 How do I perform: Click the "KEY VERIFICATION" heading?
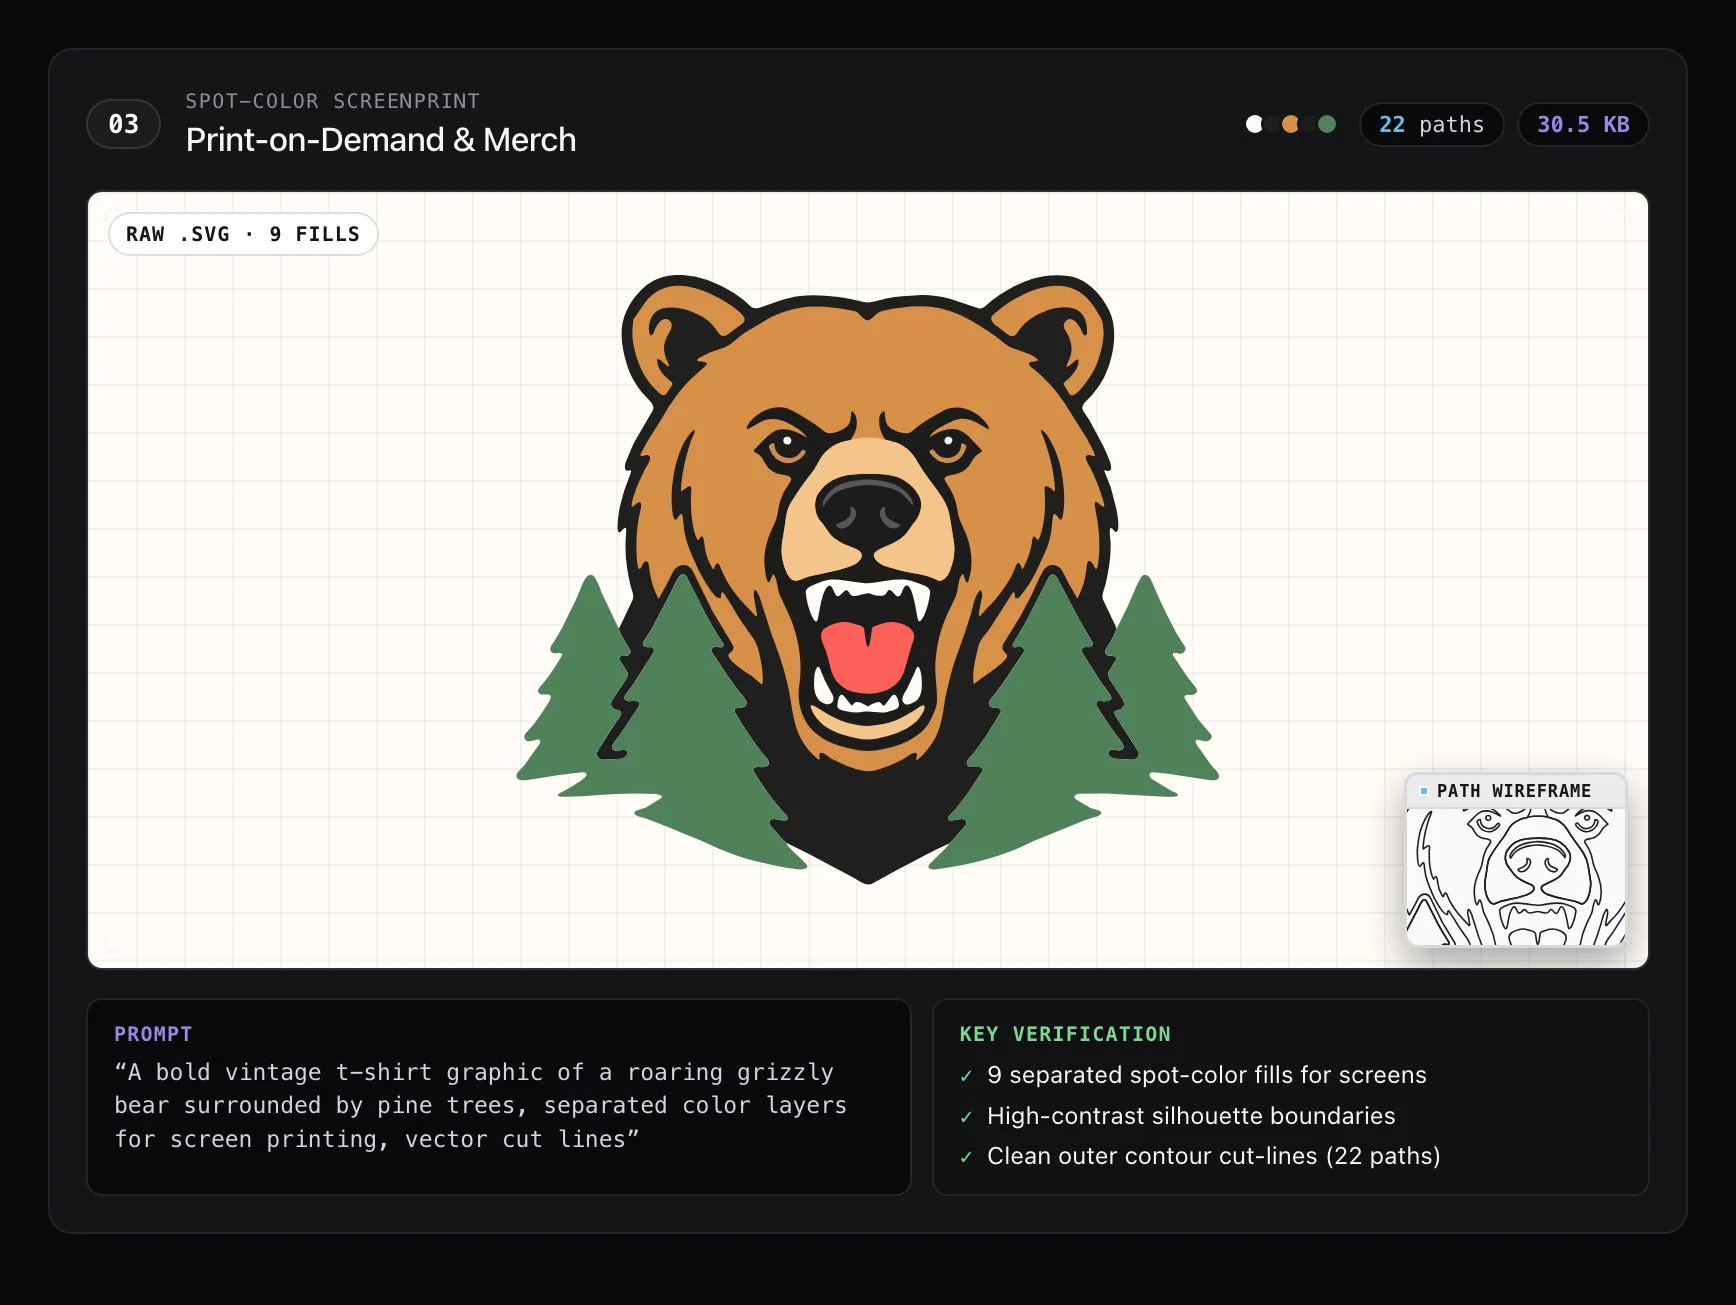(x=1065, y=1034)
